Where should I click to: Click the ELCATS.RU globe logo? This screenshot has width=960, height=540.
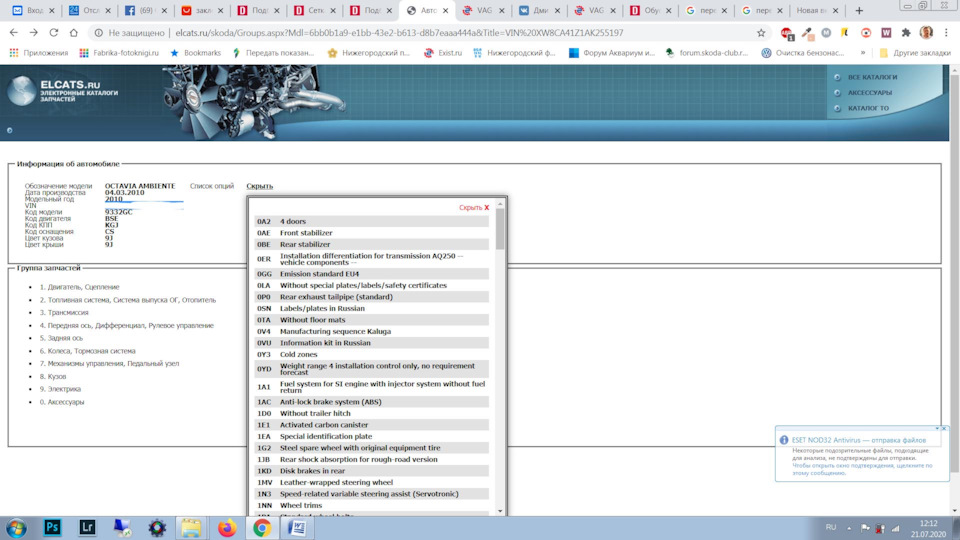point(21,90)
